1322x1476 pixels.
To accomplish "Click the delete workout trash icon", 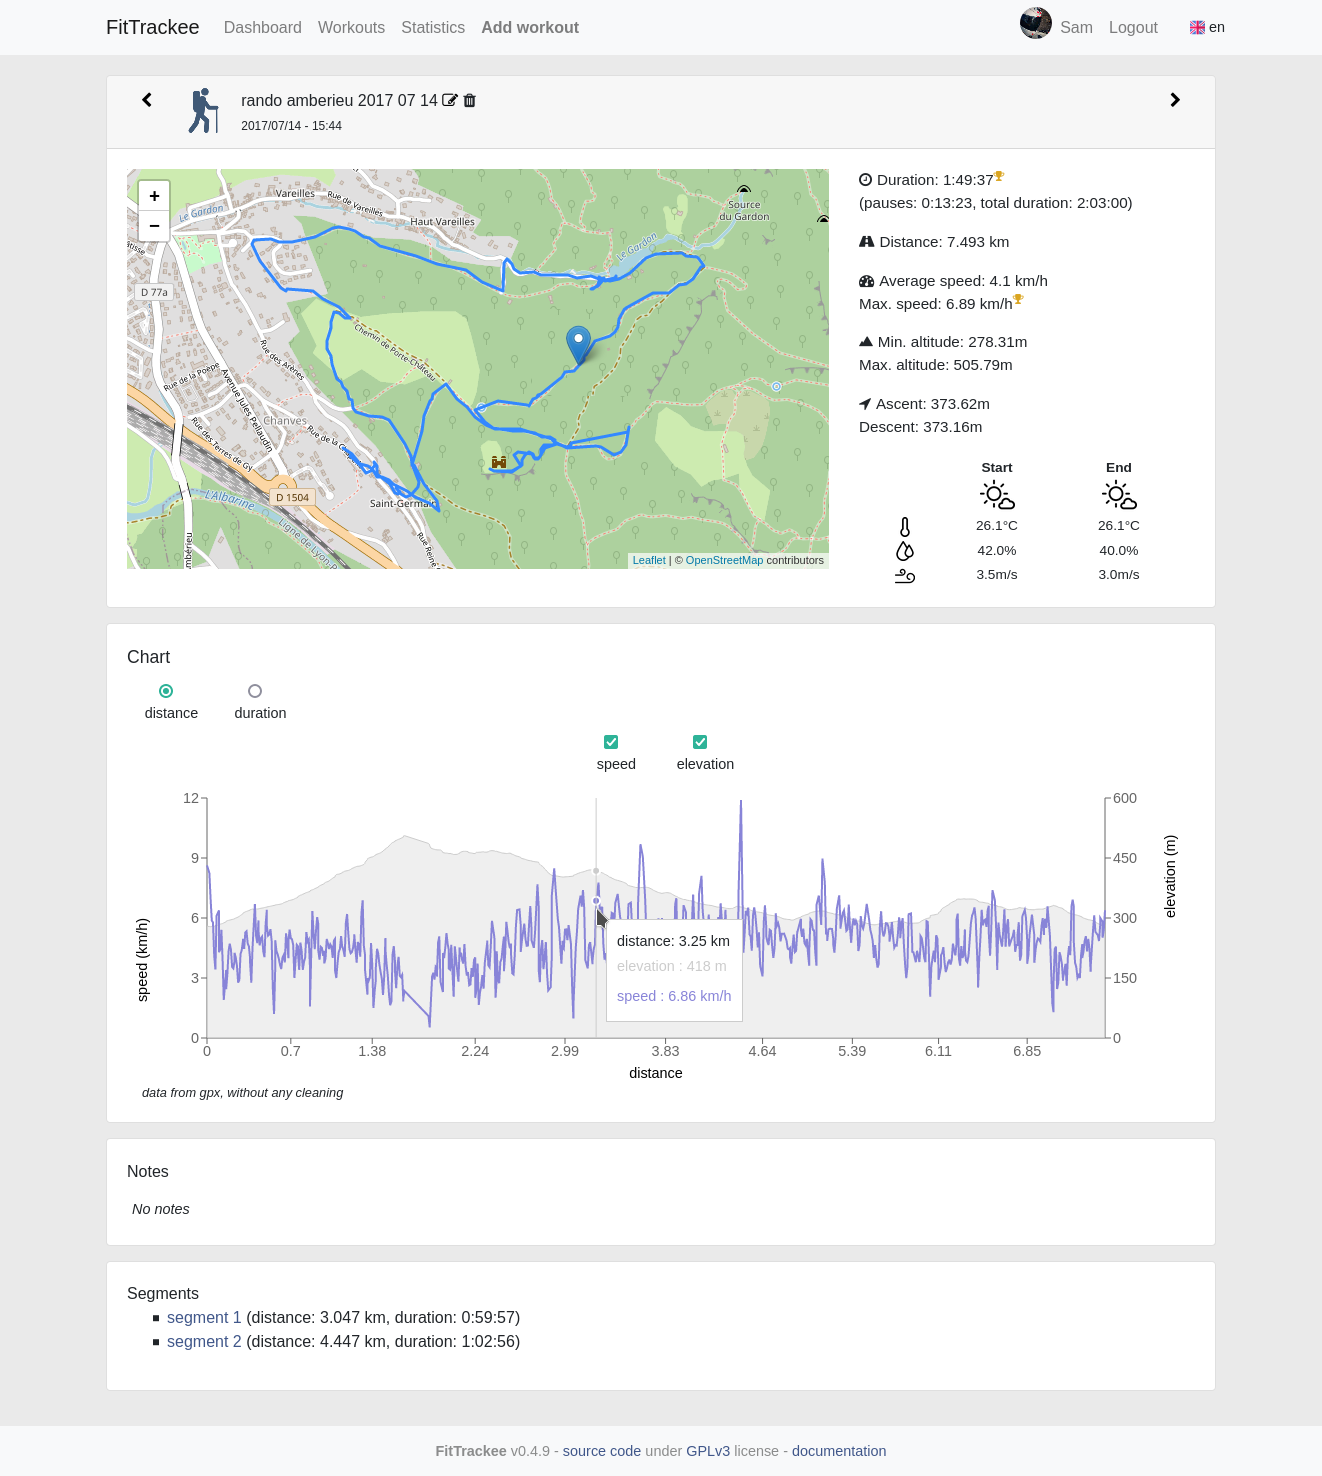I will 470,100.
